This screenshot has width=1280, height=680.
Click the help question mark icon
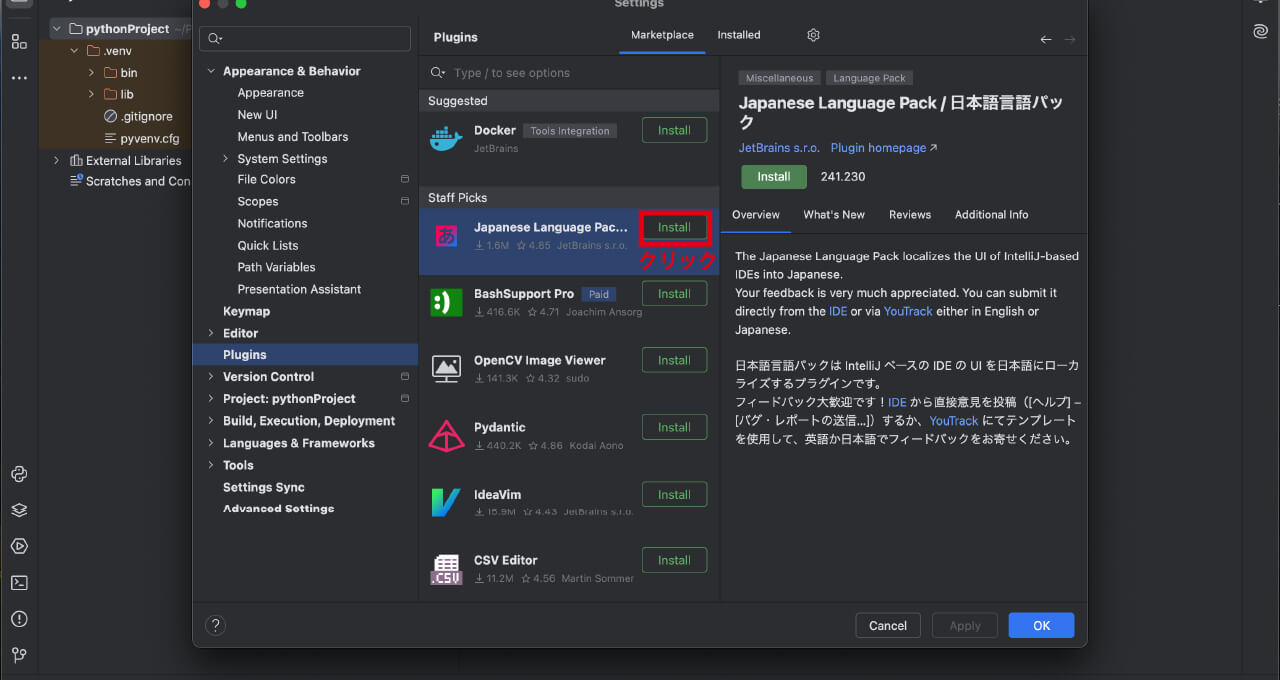pos(215,625)
